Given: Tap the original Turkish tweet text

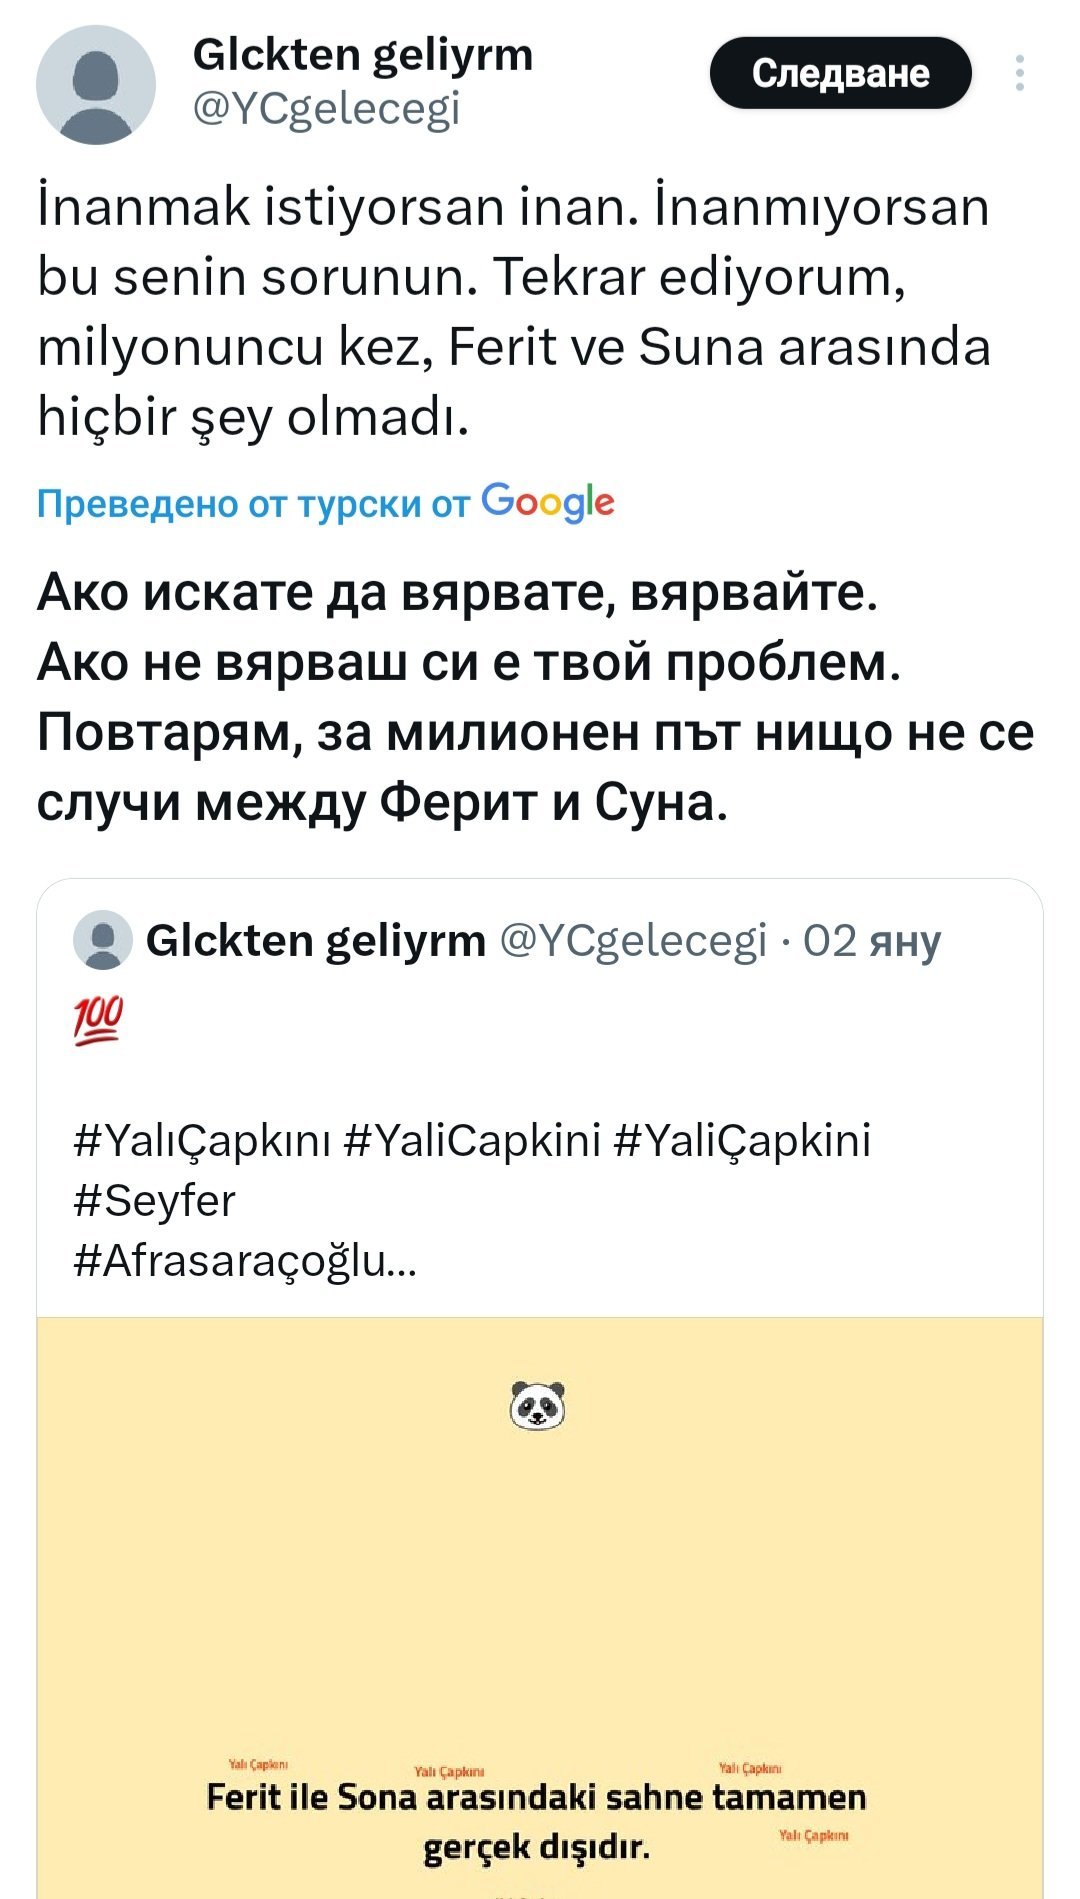Looking at the screenshot, I should (x=513, y=311).
